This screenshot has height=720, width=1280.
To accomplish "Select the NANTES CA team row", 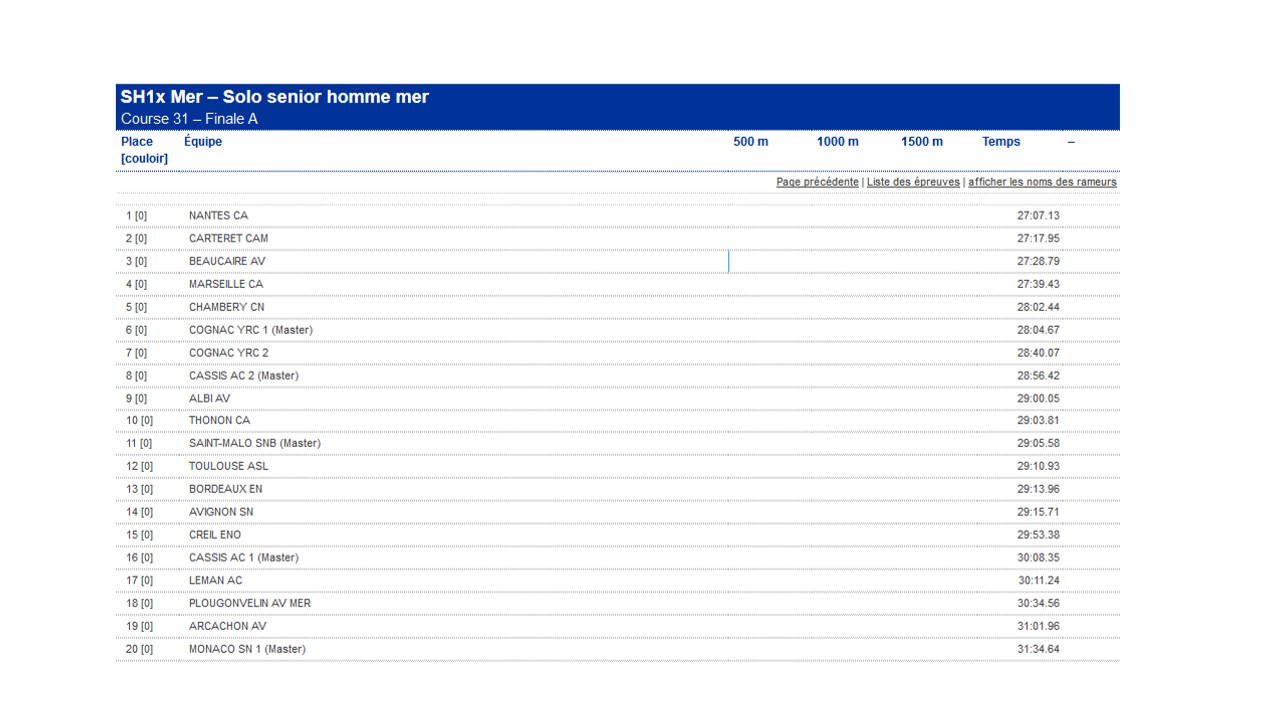I will click(618, 216).
